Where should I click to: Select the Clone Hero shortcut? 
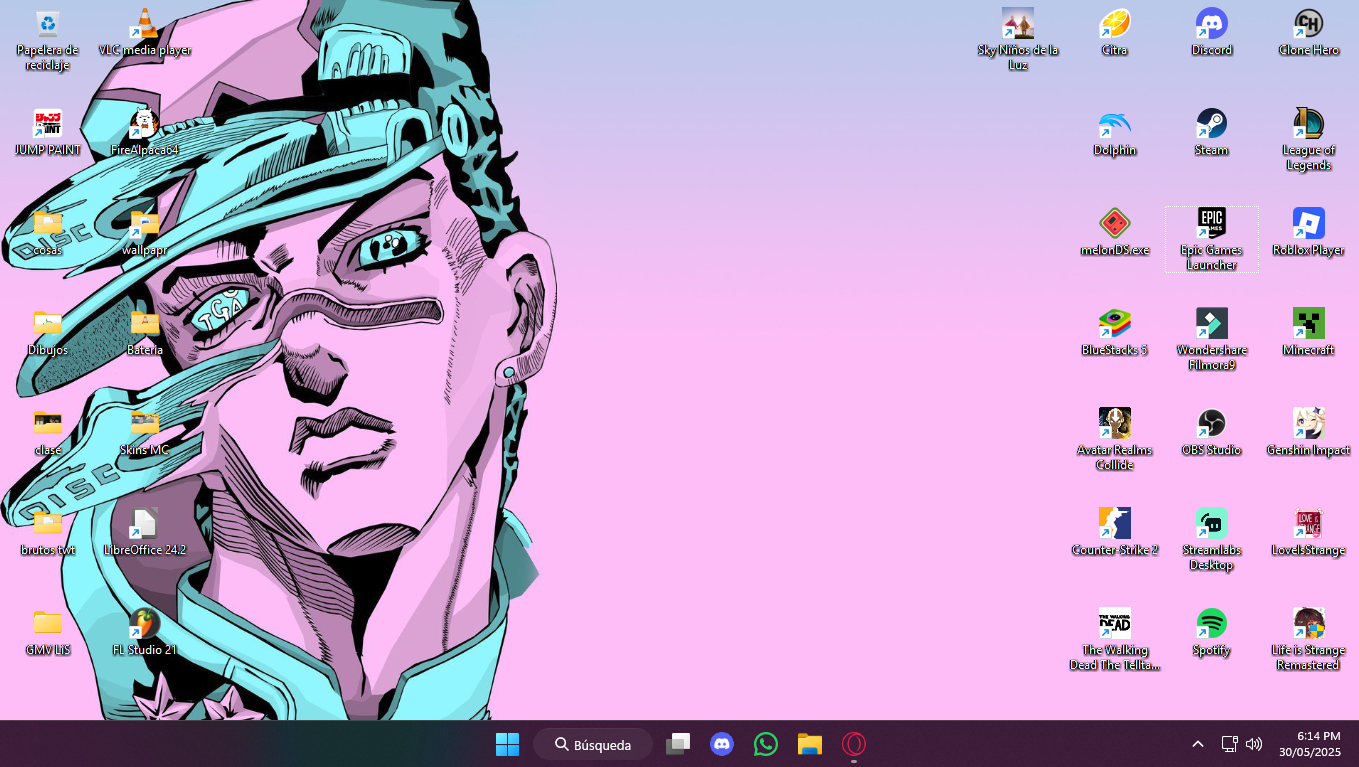tap(1308, 33)
